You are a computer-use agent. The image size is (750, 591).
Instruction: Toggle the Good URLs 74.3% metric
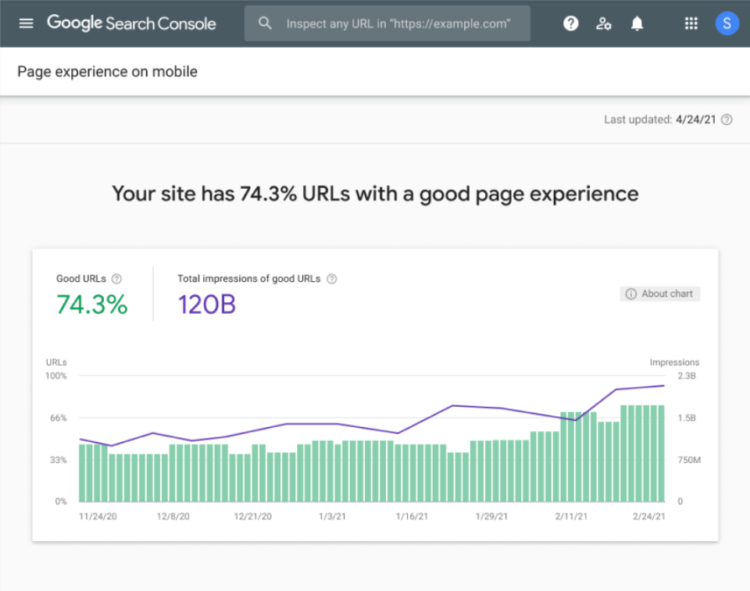click(92, 305)
